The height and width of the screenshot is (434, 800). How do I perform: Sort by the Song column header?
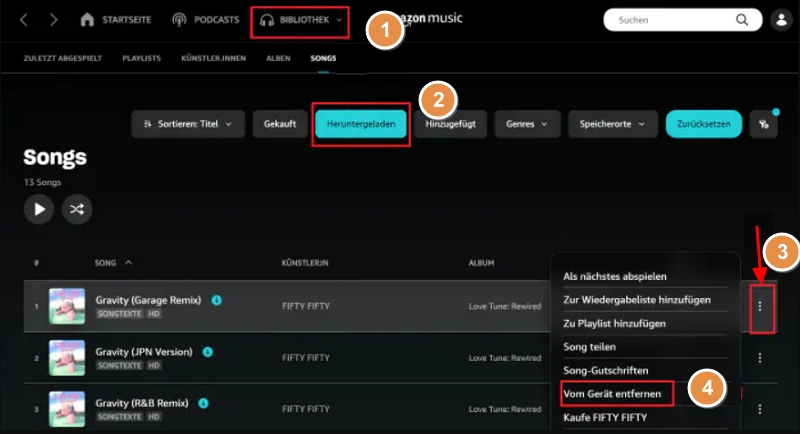point(113,263)
